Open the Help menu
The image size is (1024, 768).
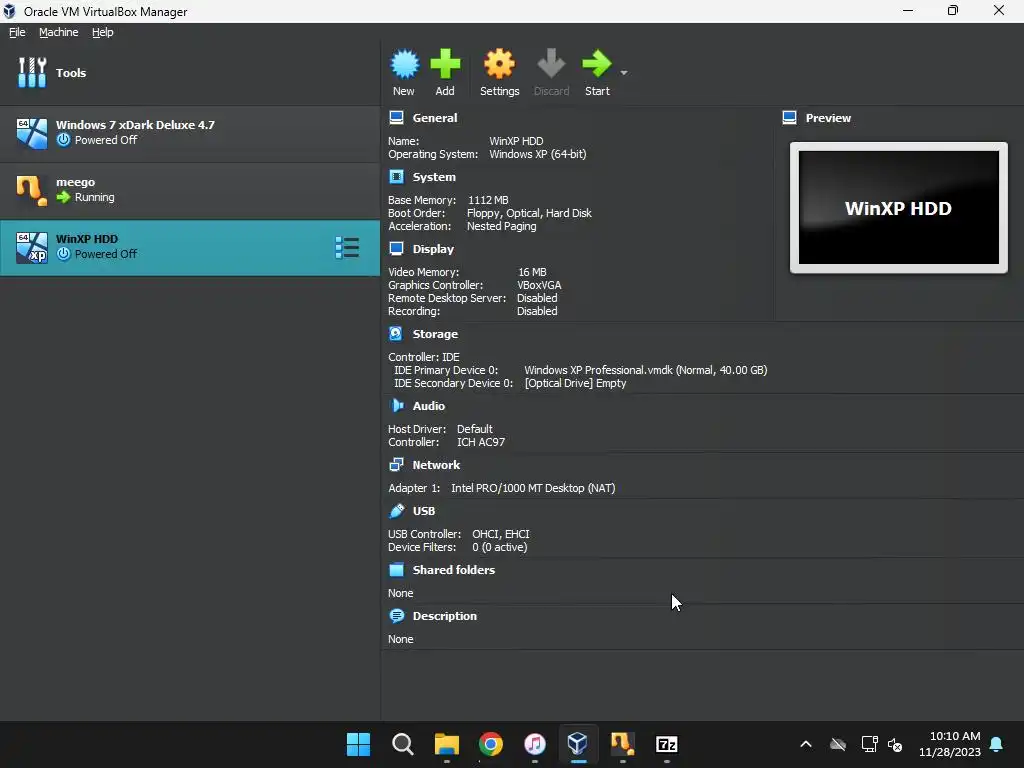pyautogui.click(x=103, y=32)
